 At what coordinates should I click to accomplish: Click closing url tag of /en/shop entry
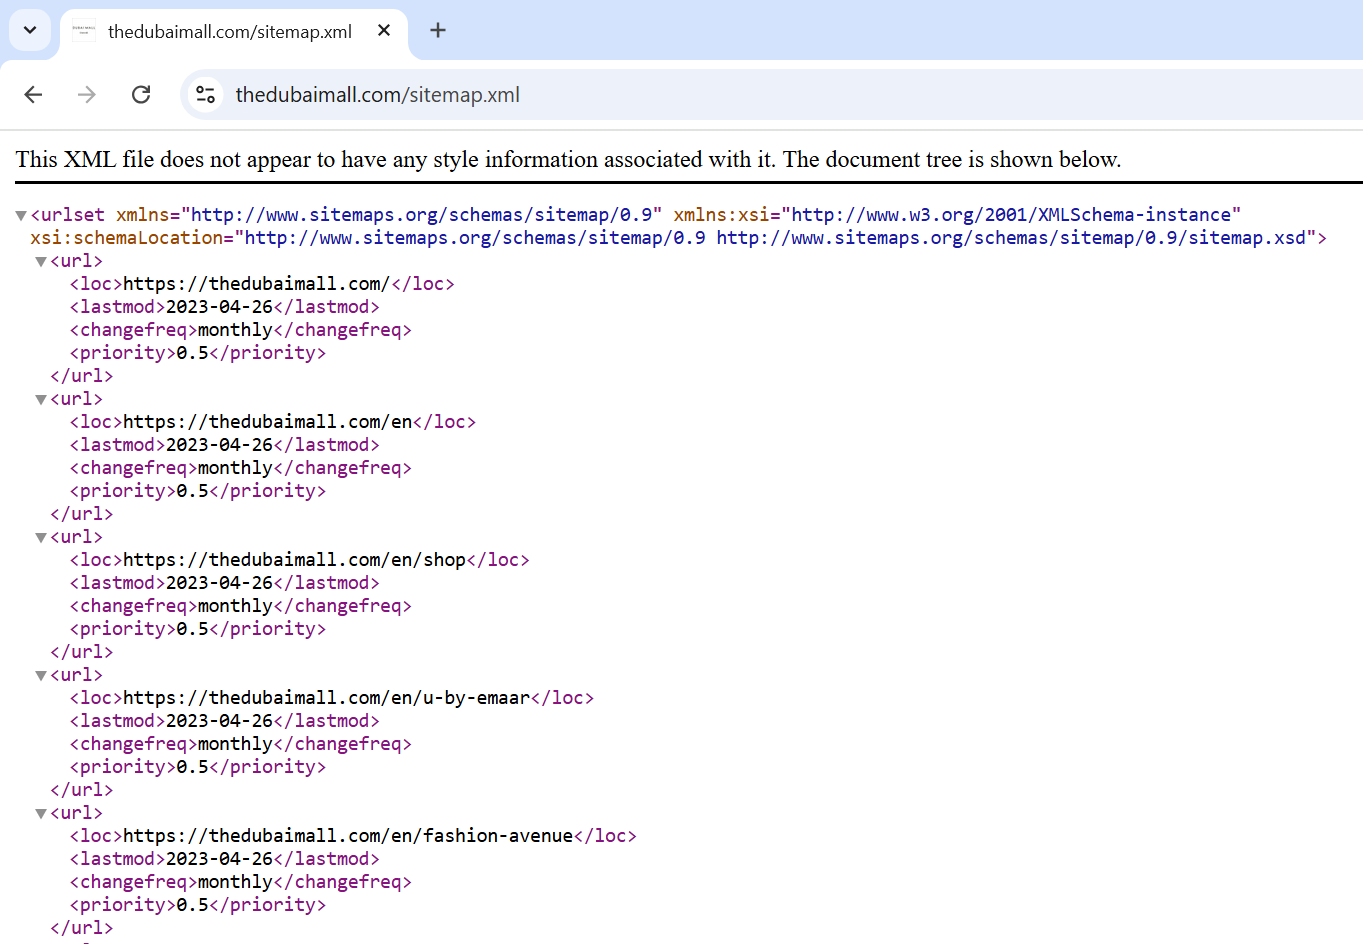pyautogui.click(x=82, y=652)
